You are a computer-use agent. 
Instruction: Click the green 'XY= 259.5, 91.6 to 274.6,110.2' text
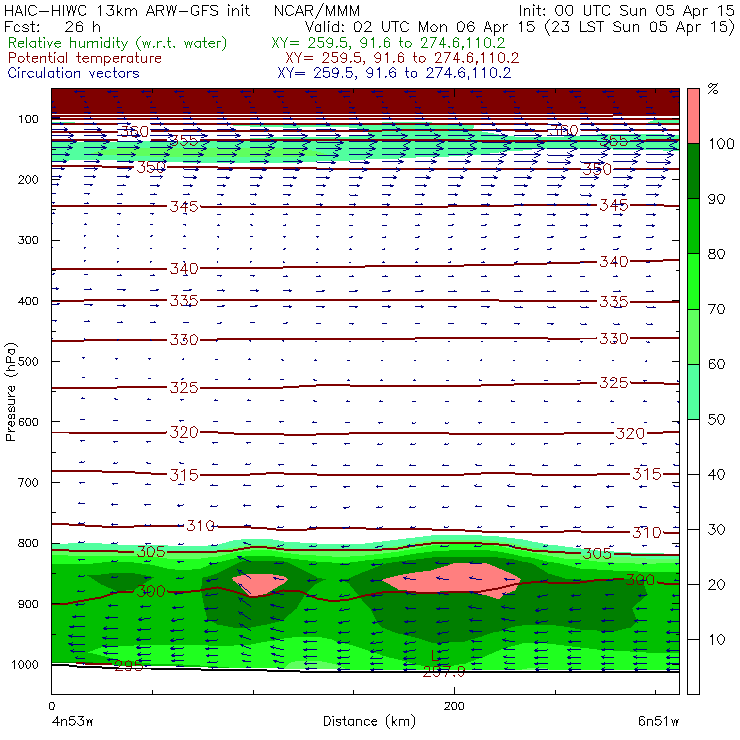(x=388, y=43)
